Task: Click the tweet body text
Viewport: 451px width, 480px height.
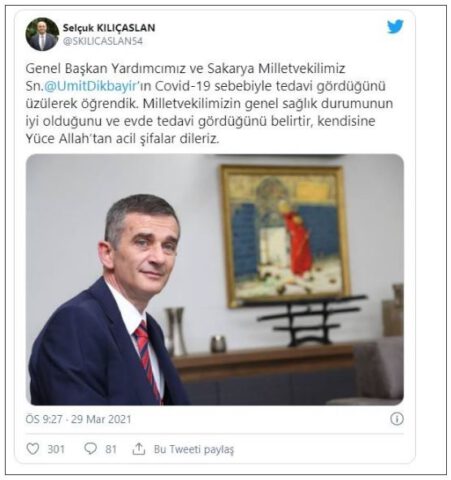Action: (x=209, y=103)
